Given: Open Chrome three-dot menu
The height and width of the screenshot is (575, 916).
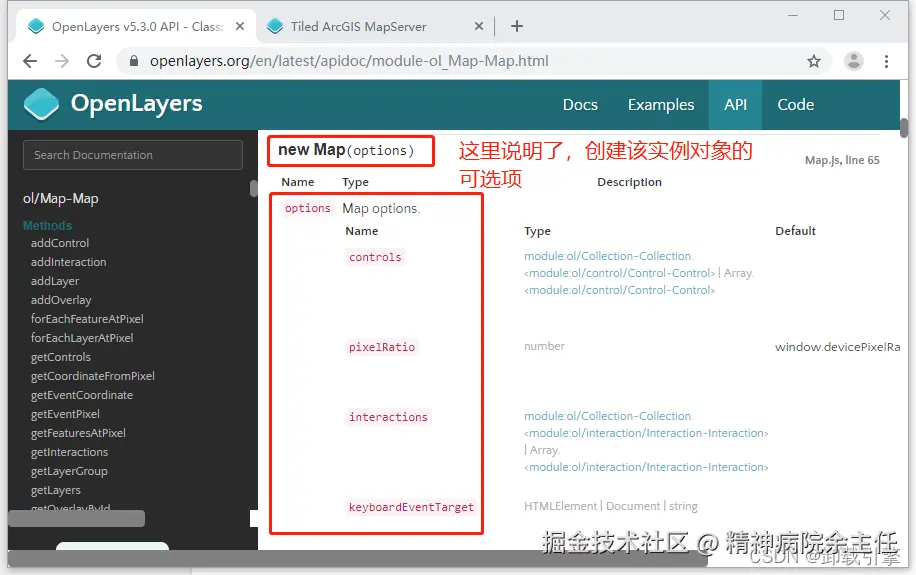Looking at the screenshot, I should (x=886, y=61).
